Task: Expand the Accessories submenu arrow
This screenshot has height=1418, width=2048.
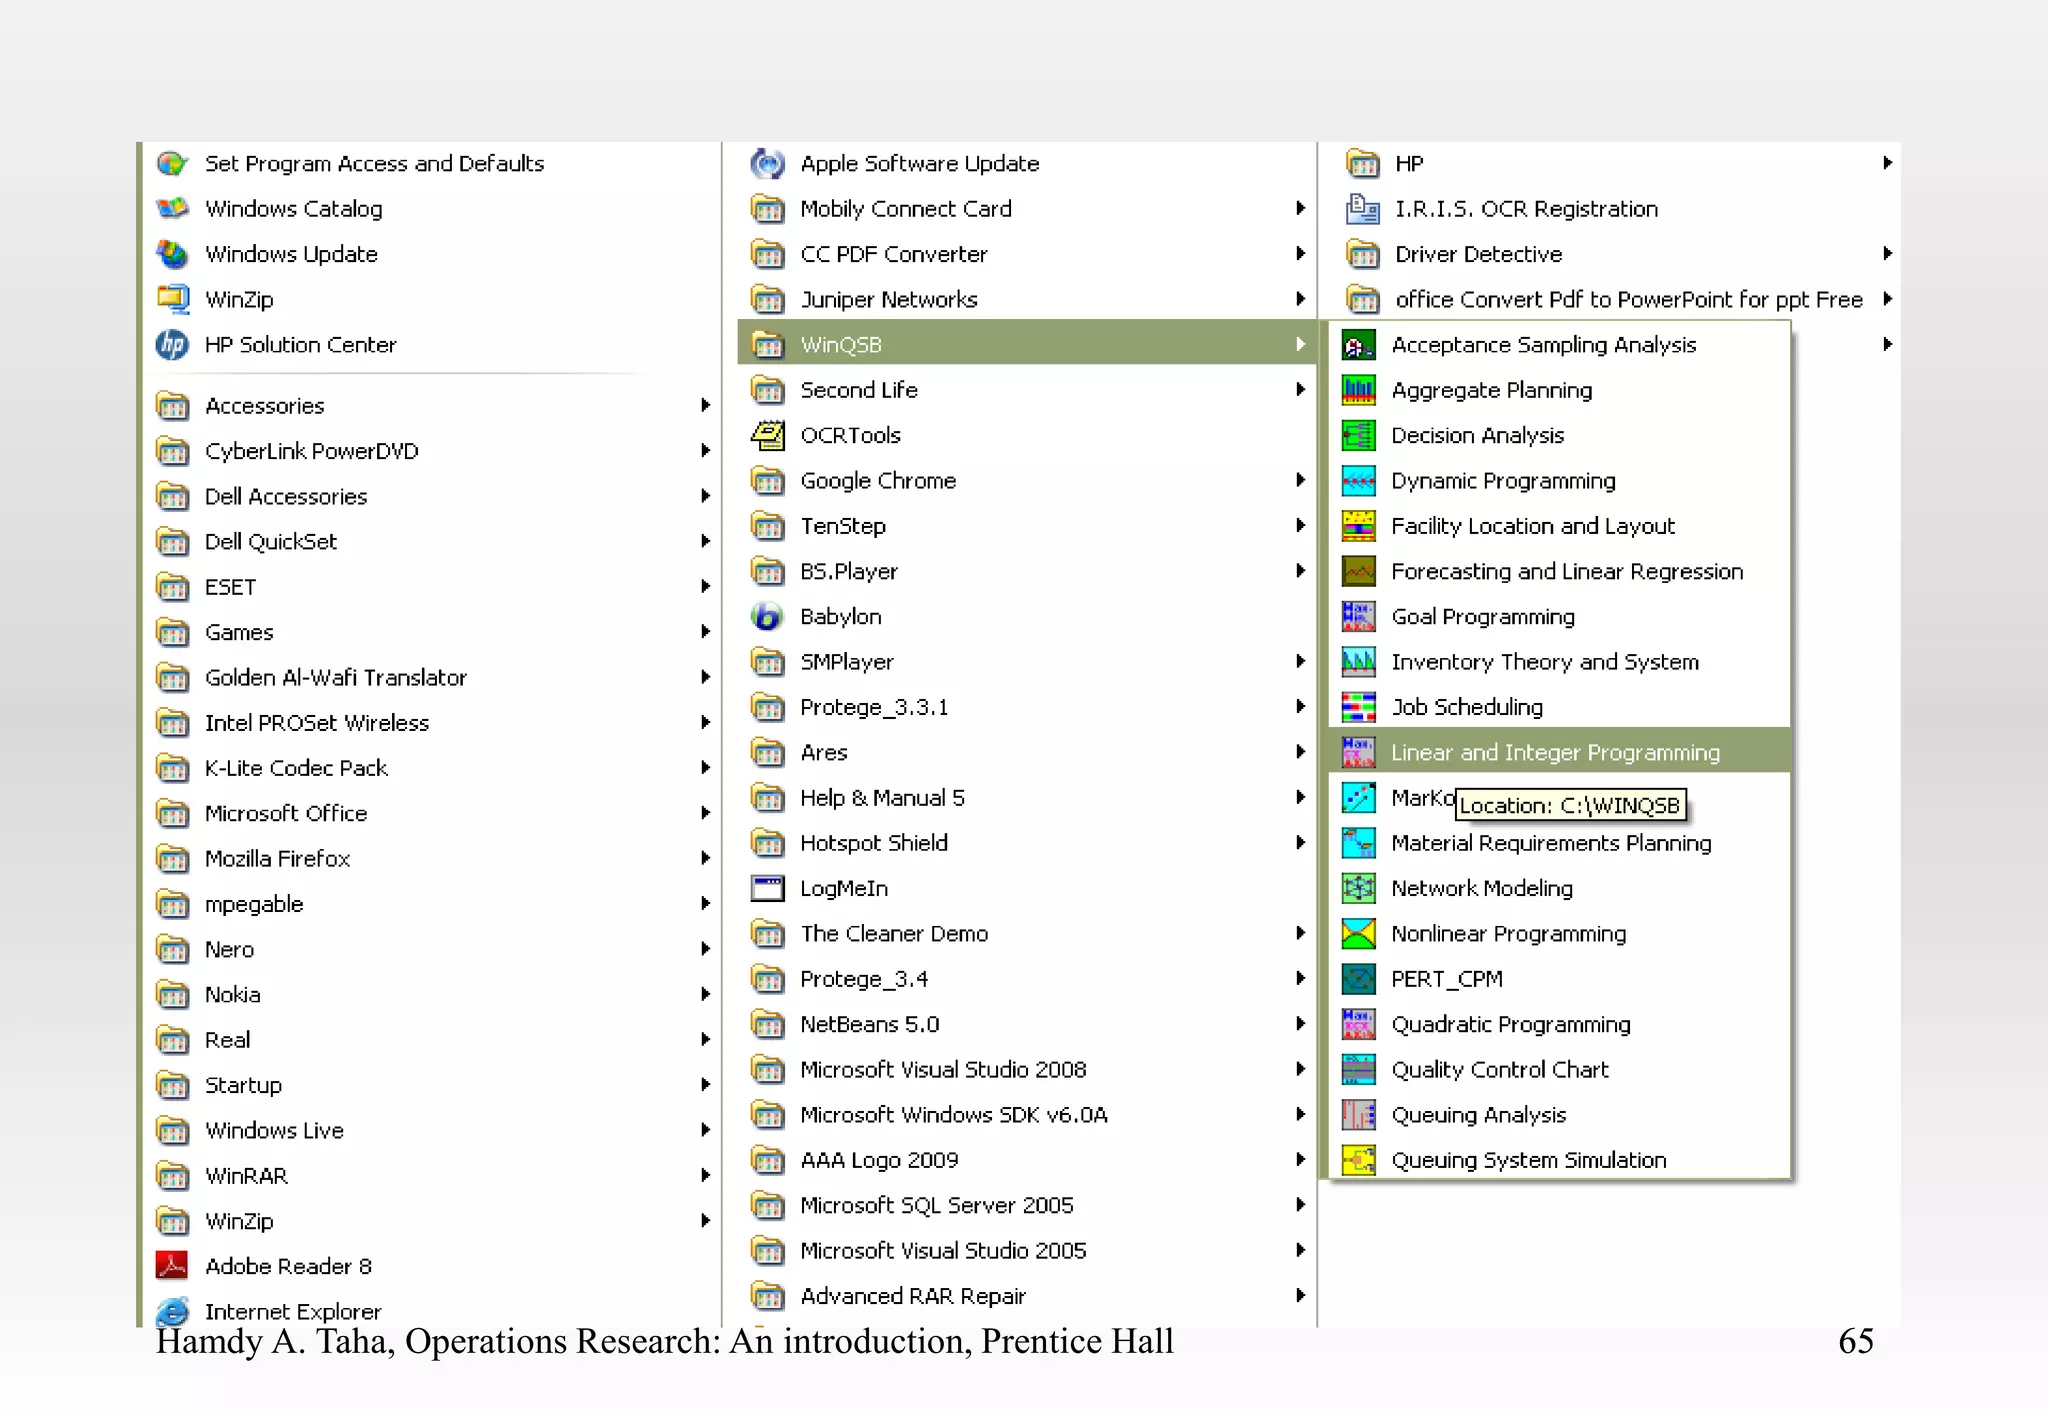Action: [705, 405]
